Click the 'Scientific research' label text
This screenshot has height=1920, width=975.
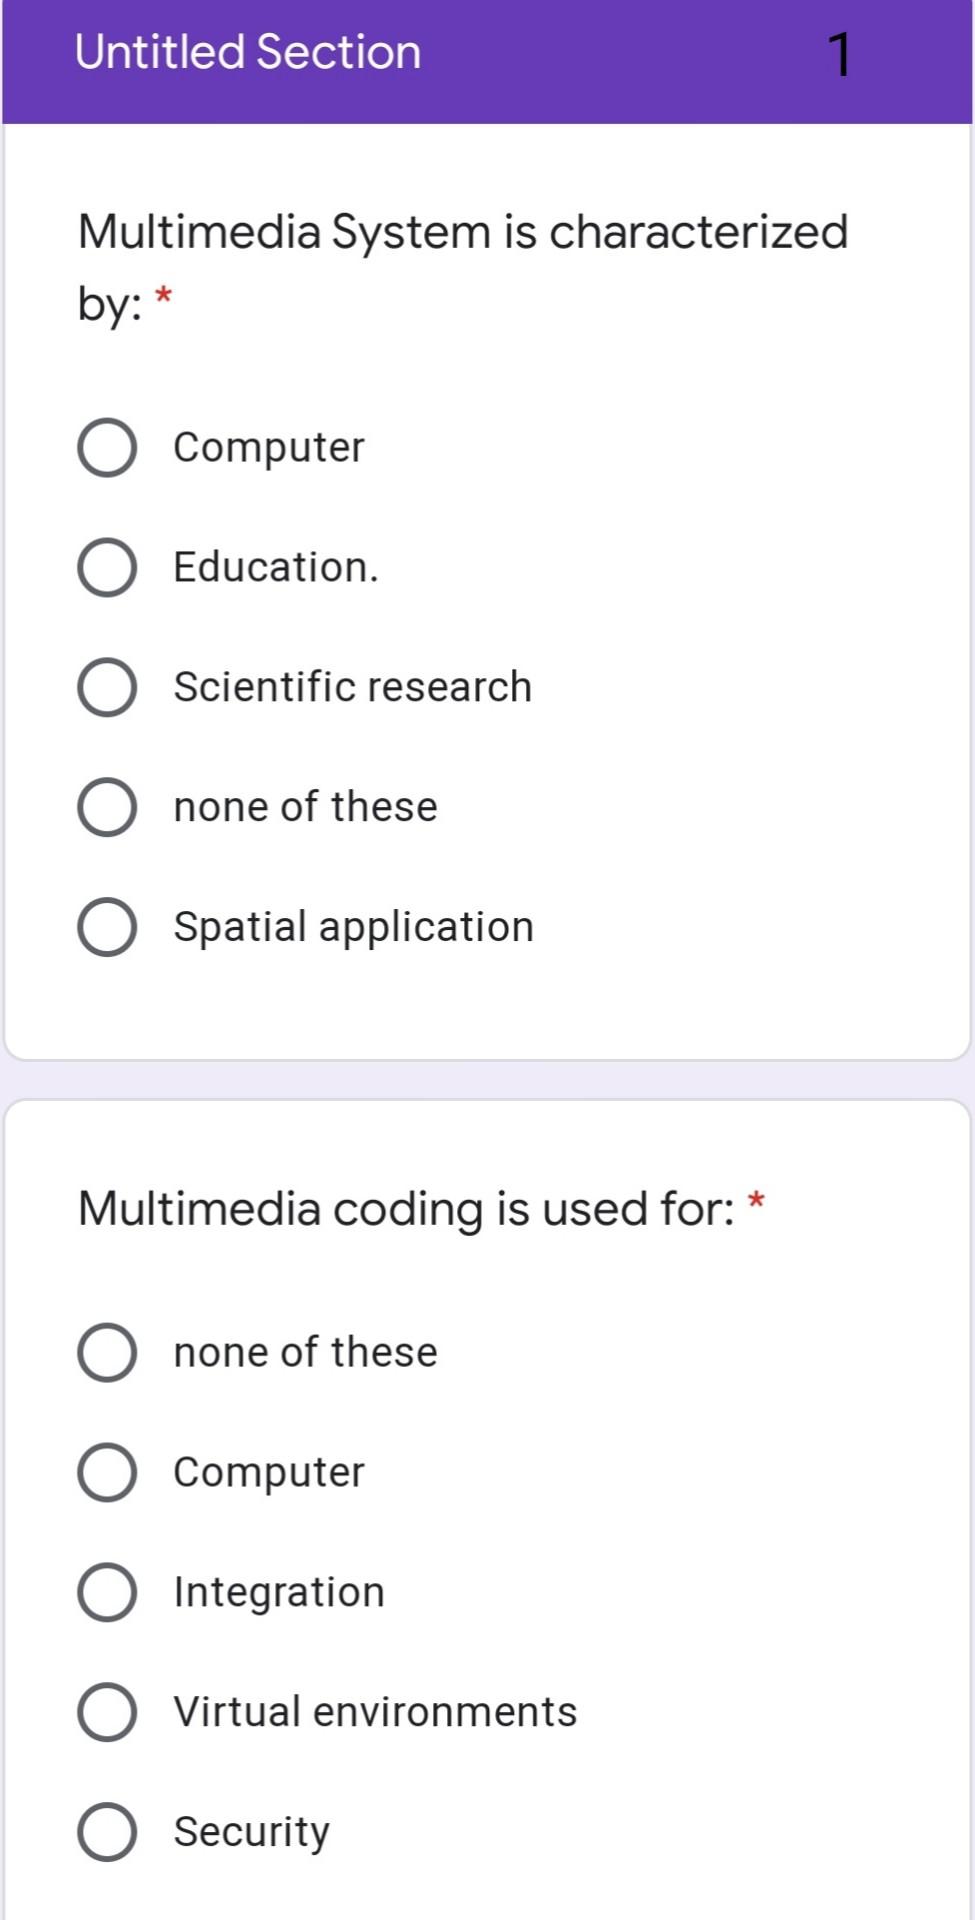click(352, 687)
